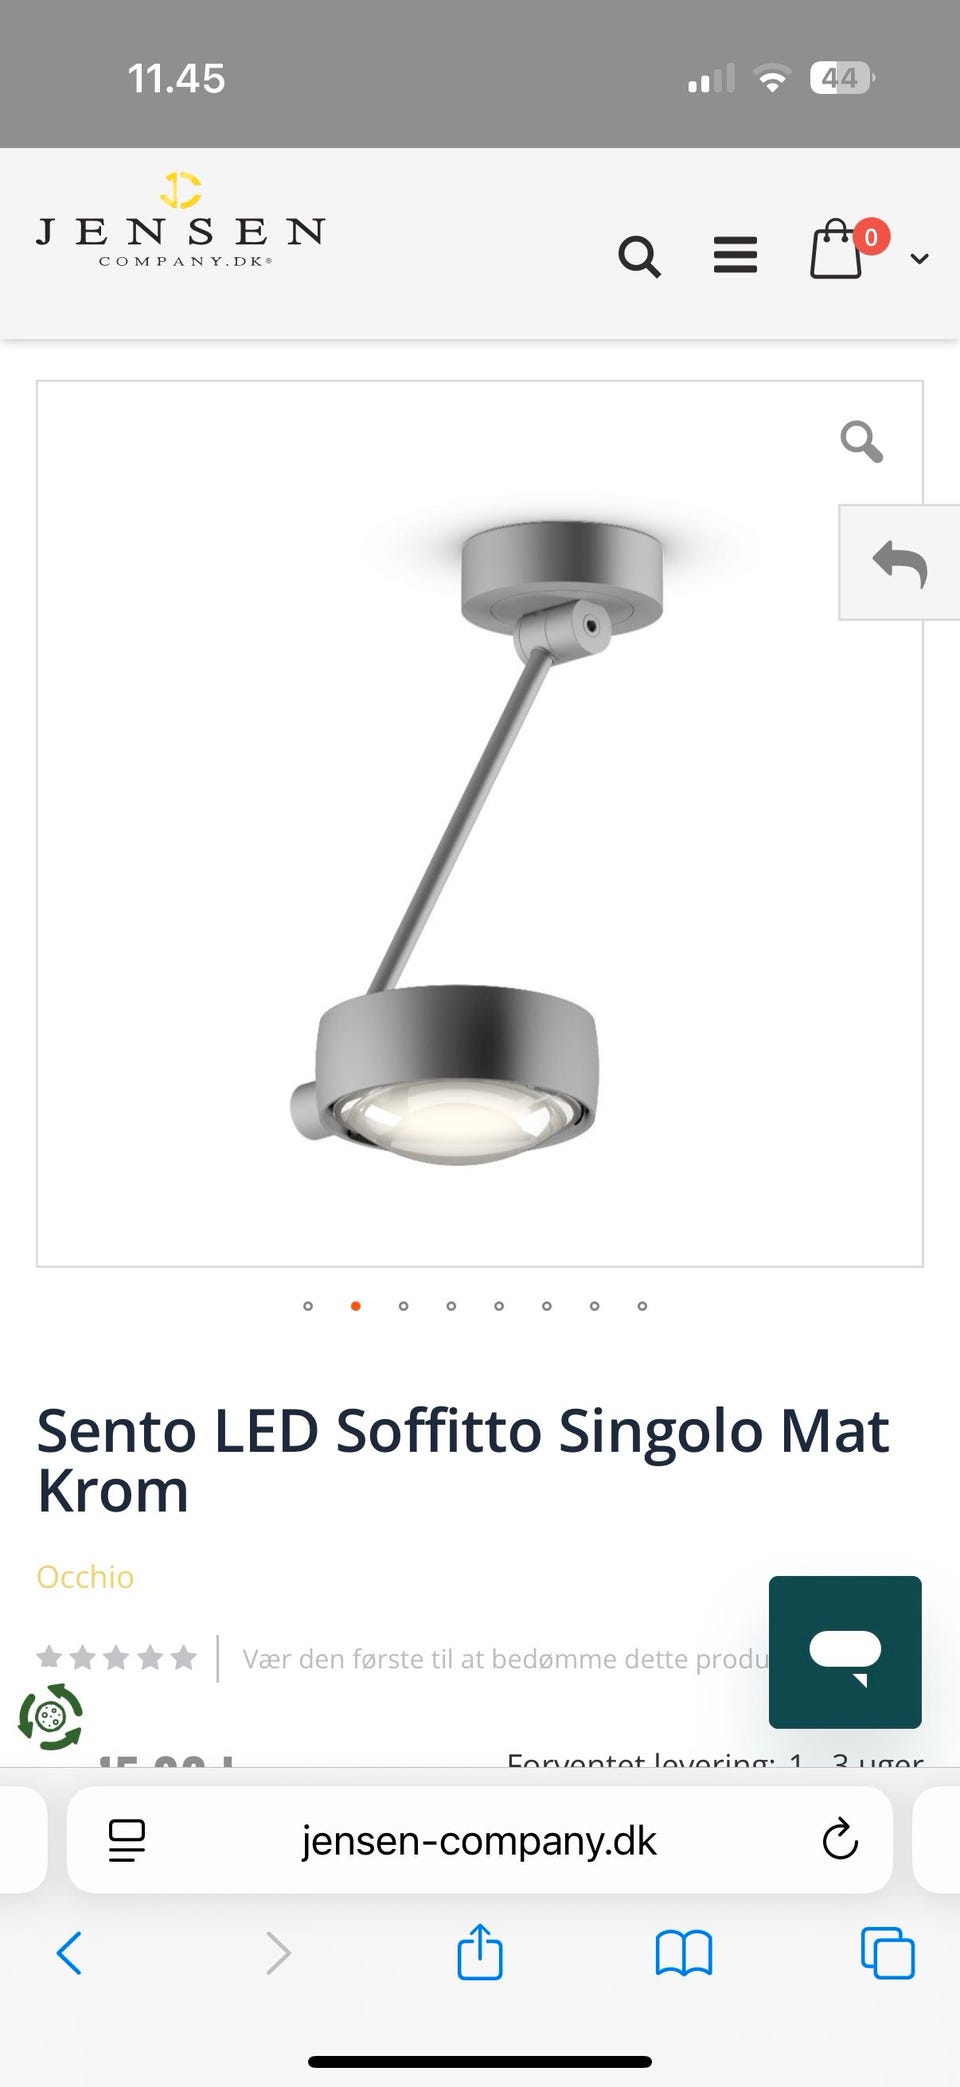Screen dimensions: 960x2087
Task: Zoom product image with magnifier icon
Action: [x=861, y=441]
